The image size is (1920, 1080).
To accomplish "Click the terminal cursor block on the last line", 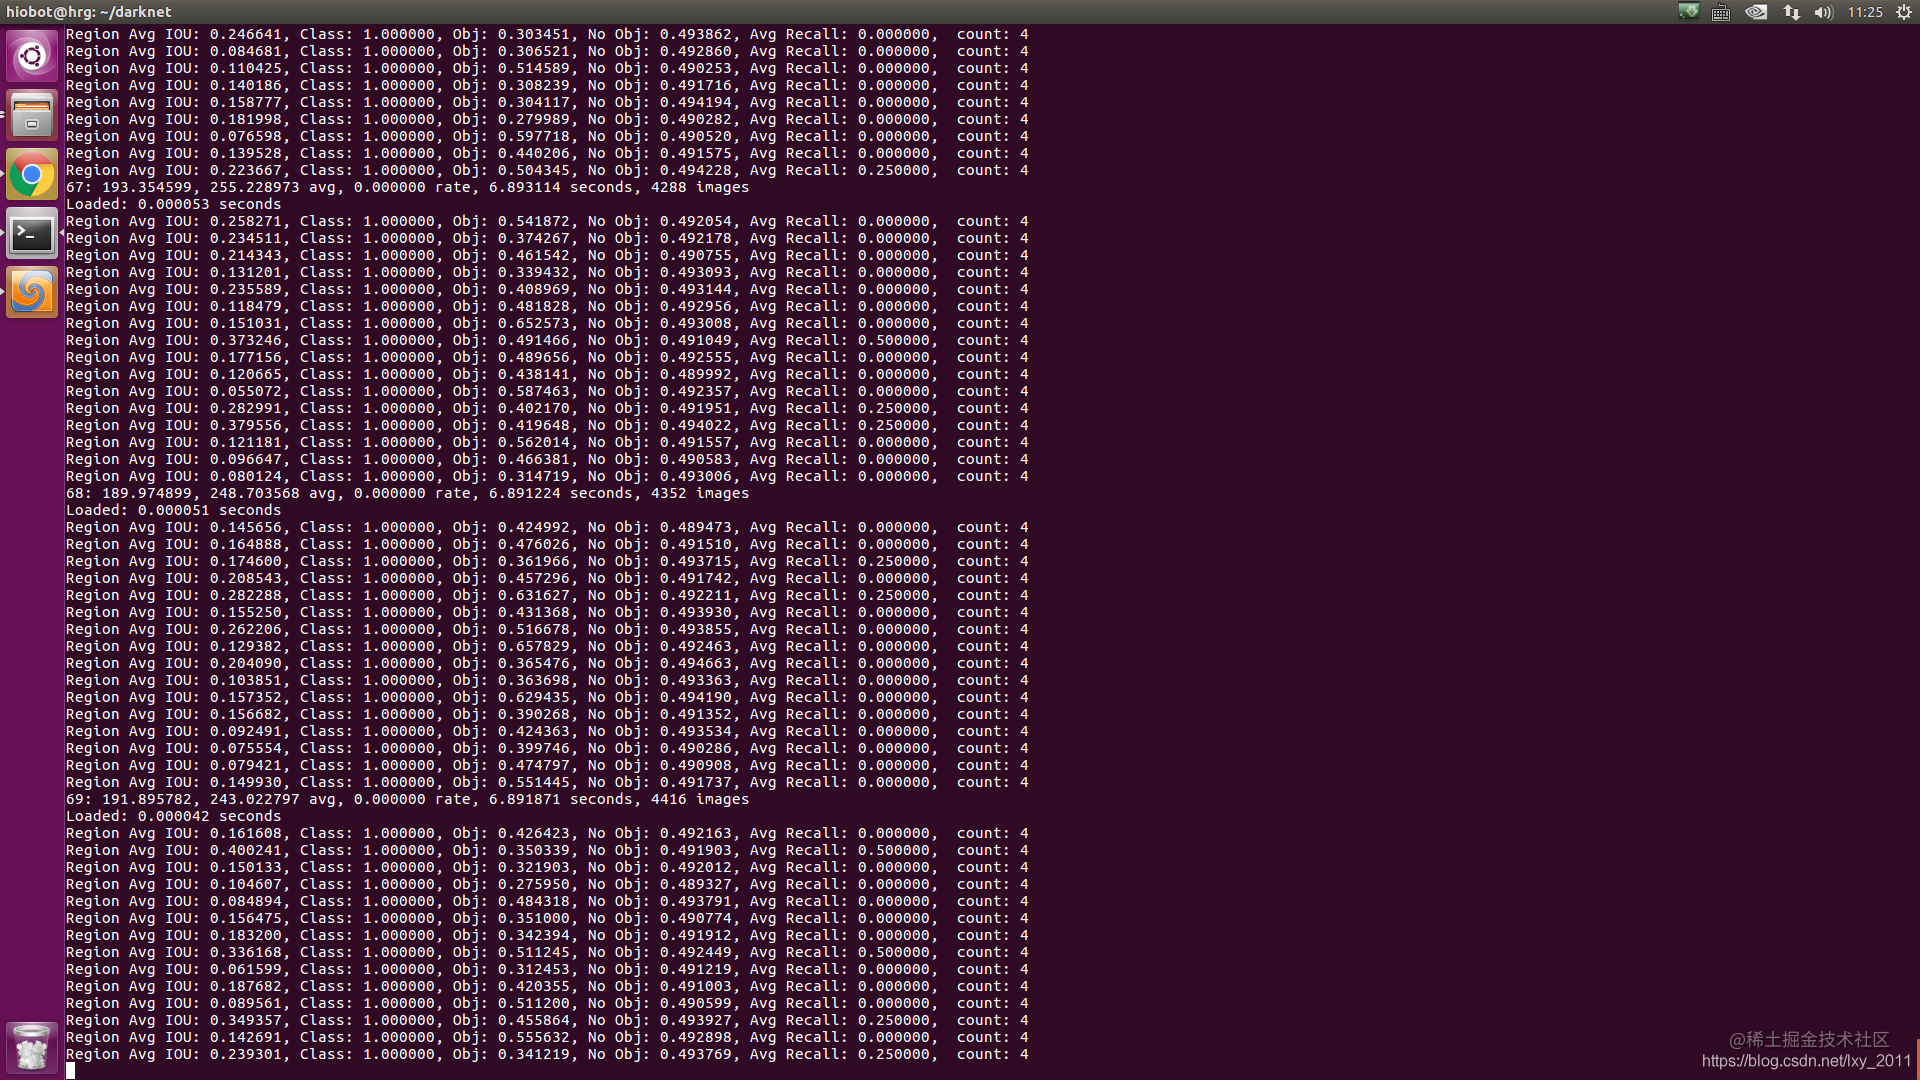I will [x=70, y=1071].
